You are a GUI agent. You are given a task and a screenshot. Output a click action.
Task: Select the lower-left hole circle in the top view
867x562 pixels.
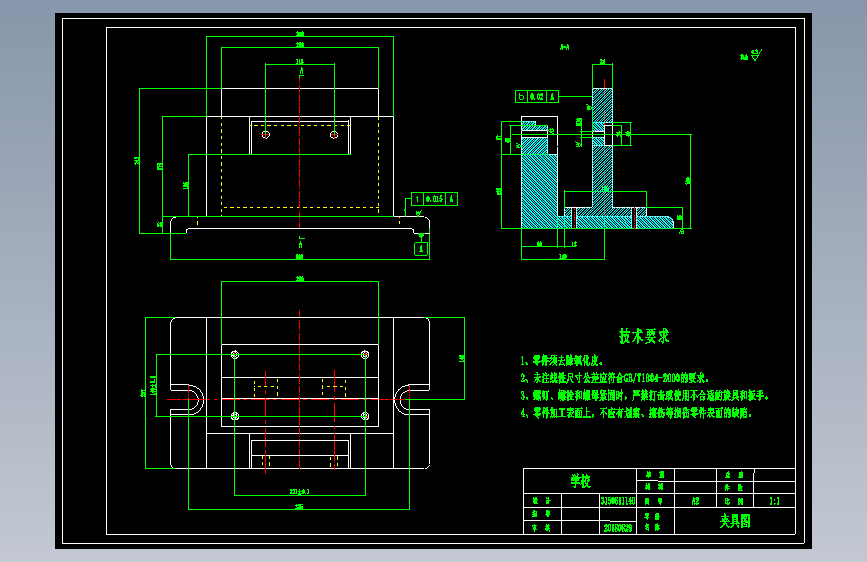pyautogui.click(x=235, y=416)
